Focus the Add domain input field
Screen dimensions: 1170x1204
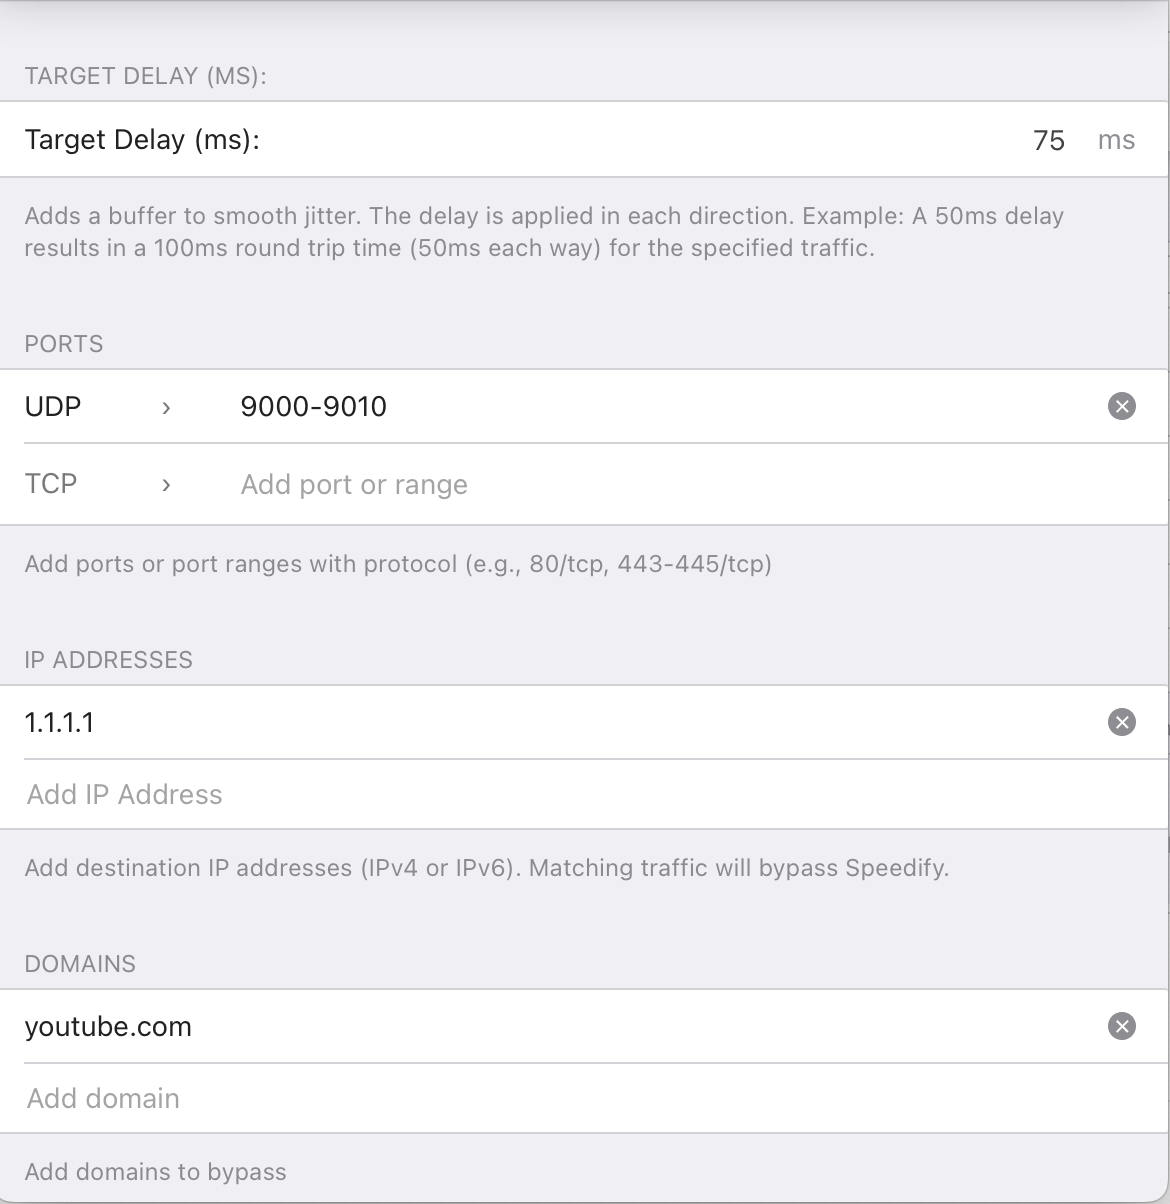point(104,1099)
